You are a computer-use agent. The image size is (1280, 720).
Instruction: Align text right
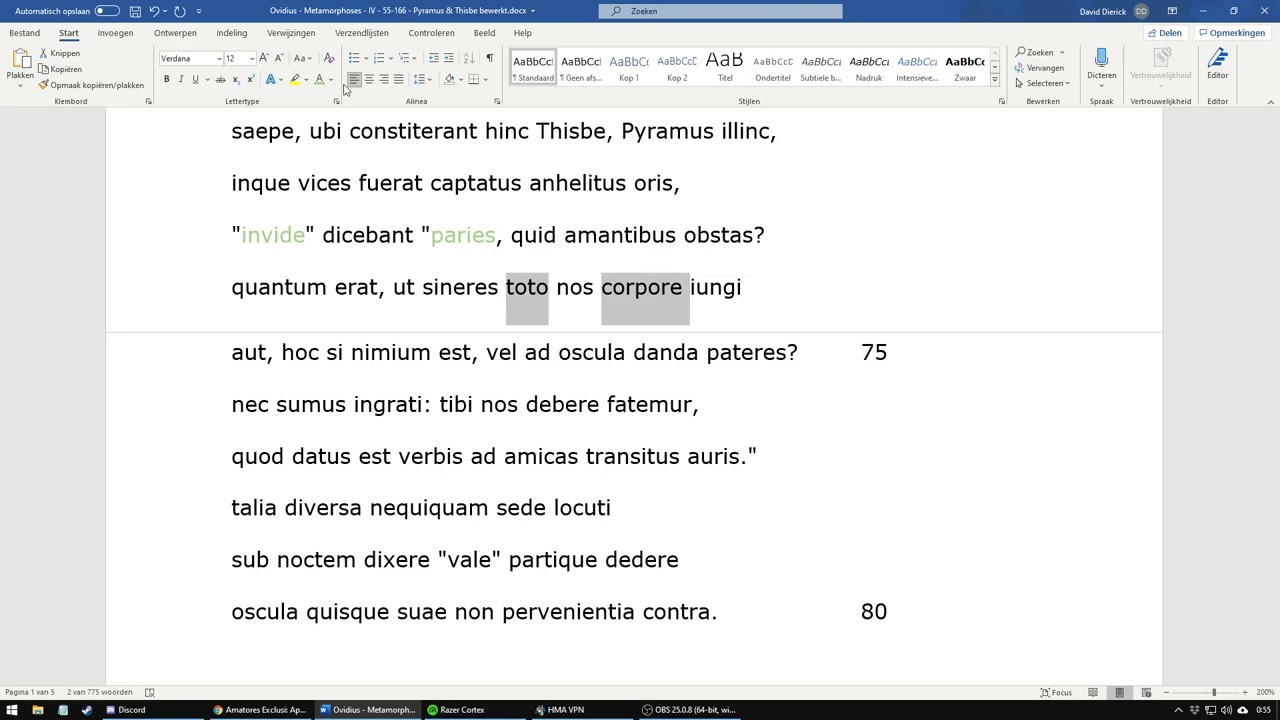click(x=383, y=79)
